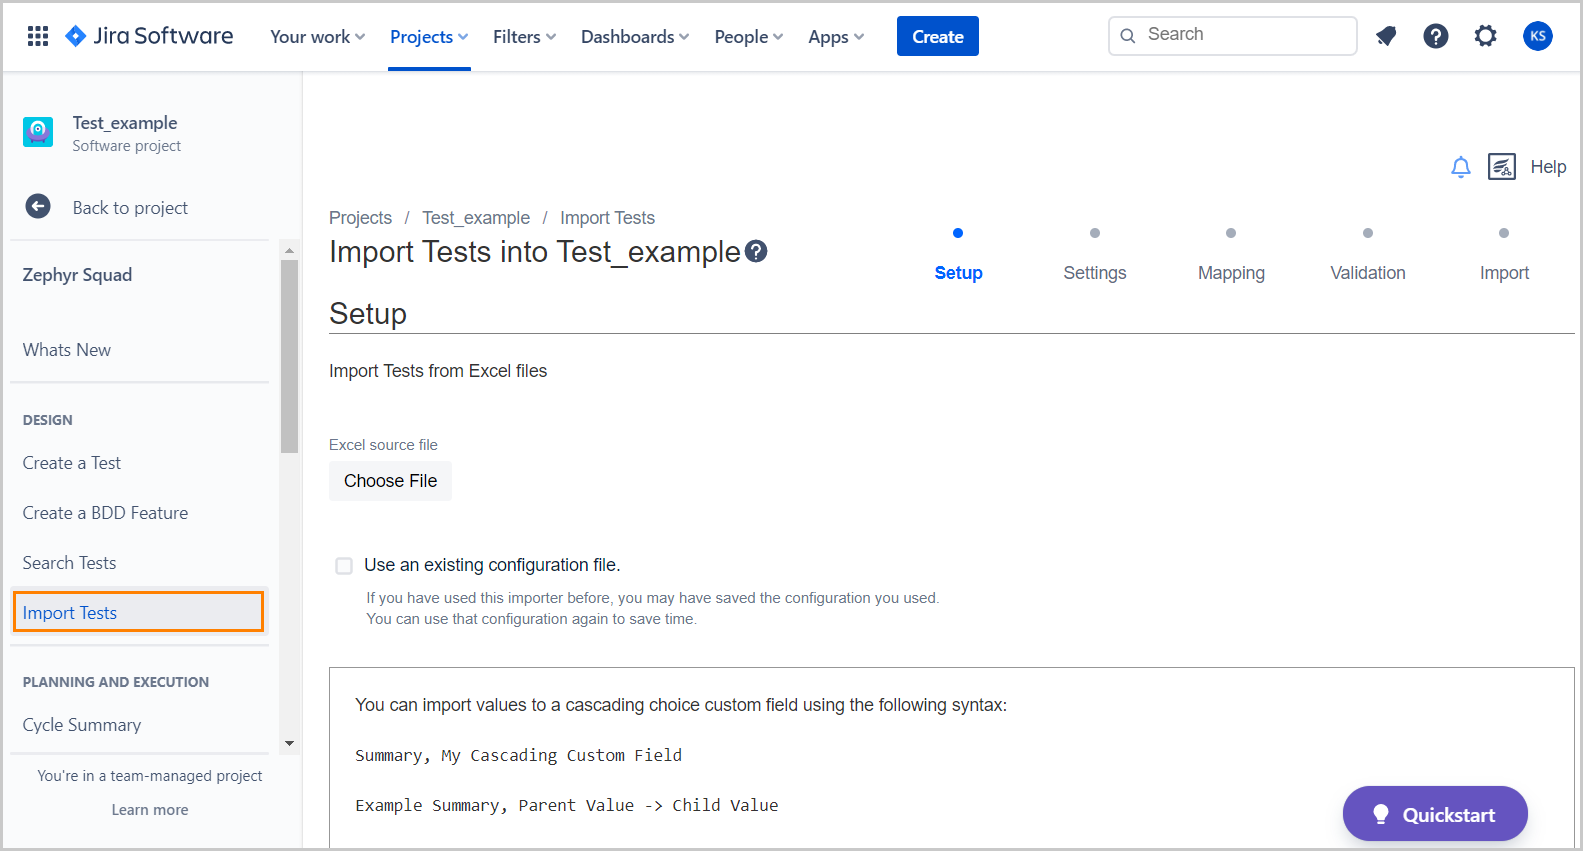Open the app switcher grid icon
The width and height of the screenshot is (1583, 851).
[x=38, y=36]
